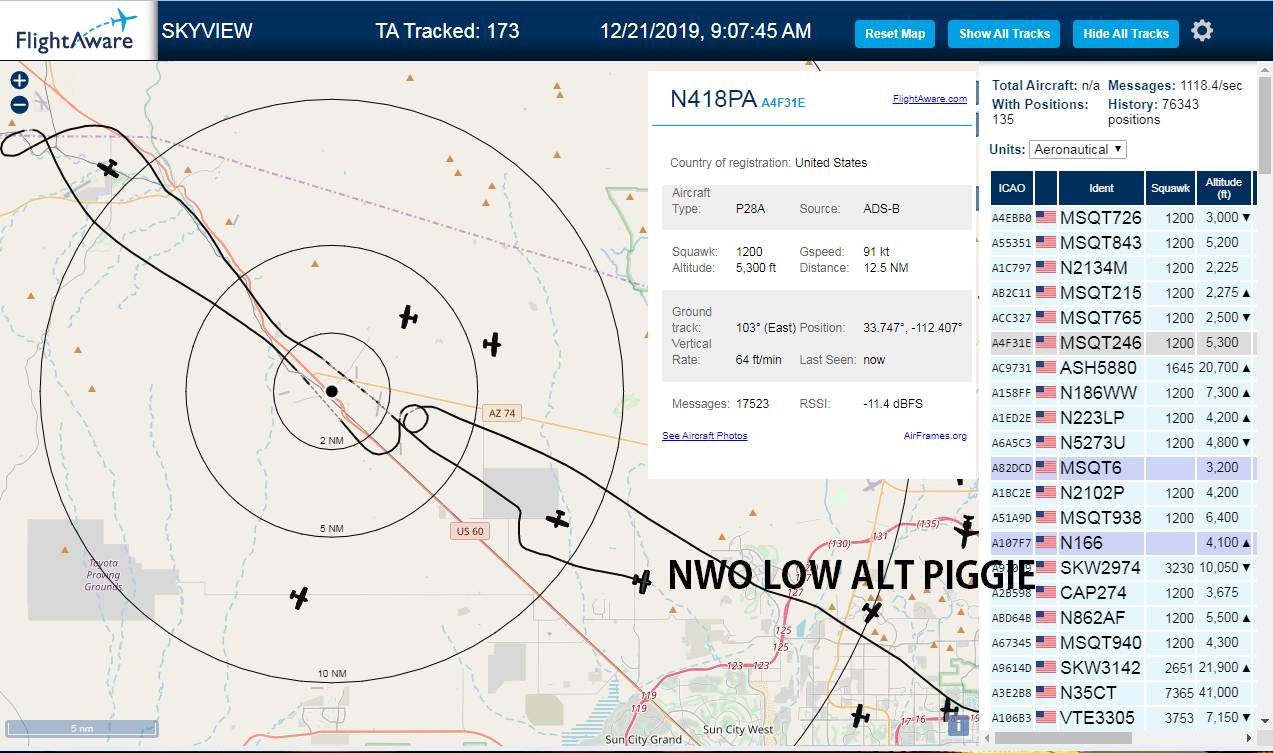Reset the map view
The width and height of the screenshot is (1273, 753).
coord(895,33)
